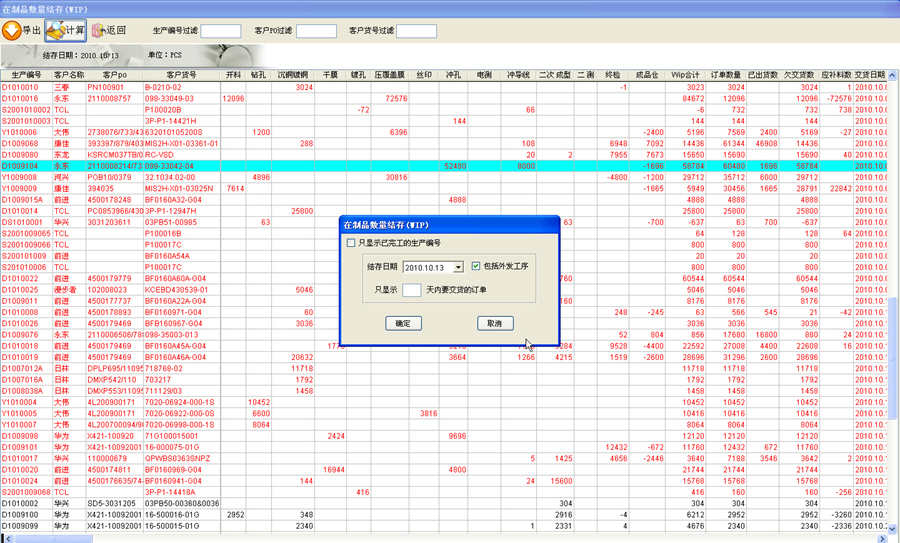
Task: Click cell KCEBD430539-01
Action: pyautogui.click(x=176, y=290)
